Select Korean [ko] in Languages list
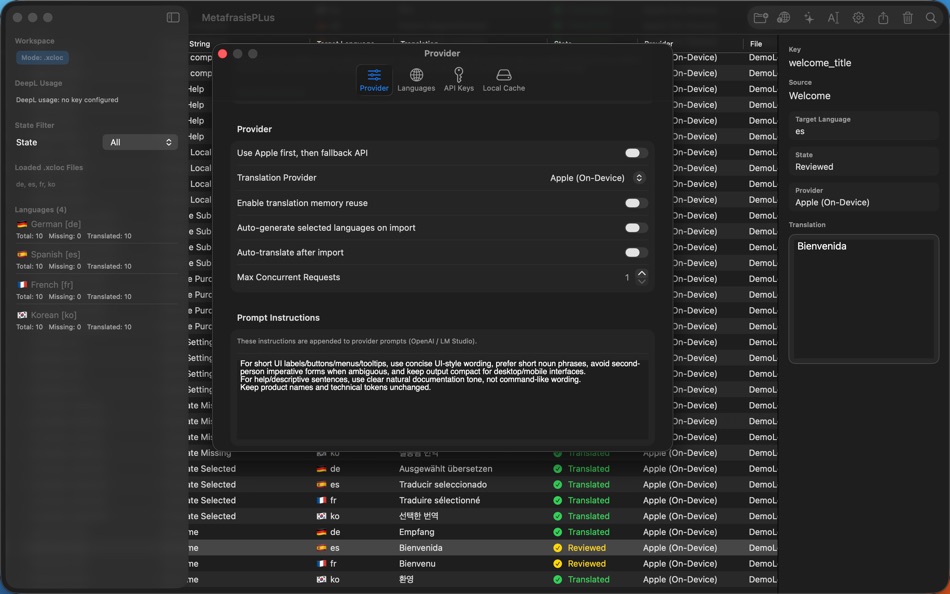Viewport: 950px width, 594px height. (96, 321)
